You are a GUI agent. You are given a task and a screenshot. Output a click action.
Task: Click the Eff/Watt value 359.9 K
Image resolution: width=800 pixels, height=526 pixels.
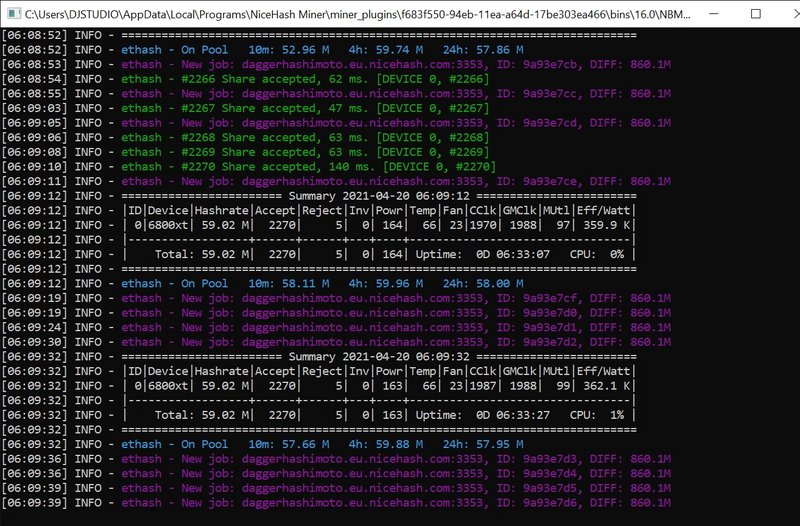coord(607,225)
